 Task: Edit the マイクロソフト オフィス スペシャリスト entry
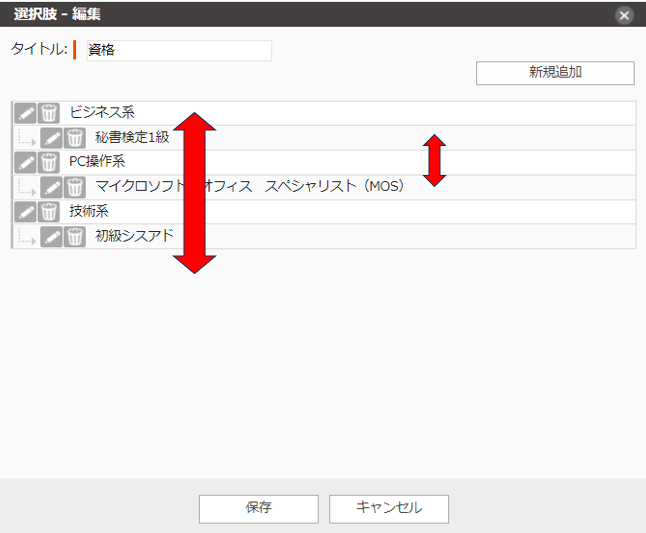click(51, 187)
